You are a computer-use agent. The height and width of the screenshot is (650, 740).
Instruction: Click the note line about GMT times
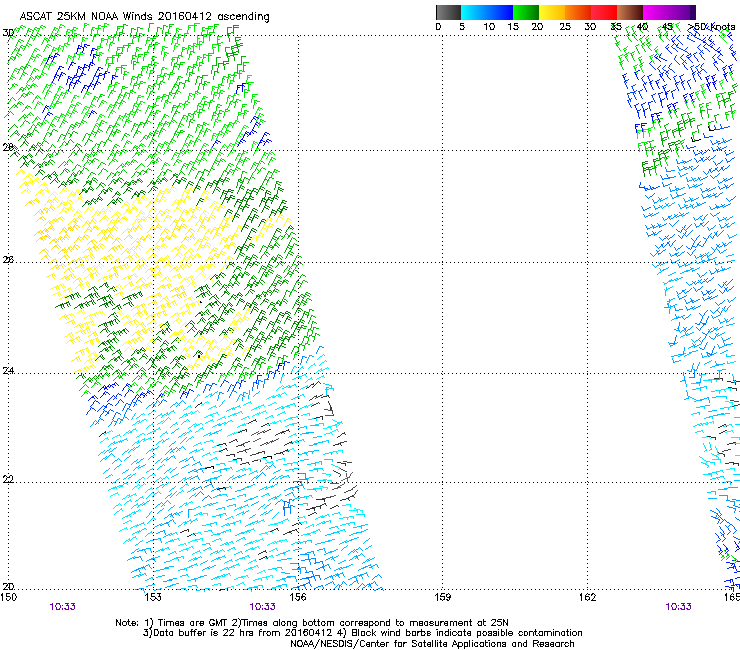click(312, 623)
